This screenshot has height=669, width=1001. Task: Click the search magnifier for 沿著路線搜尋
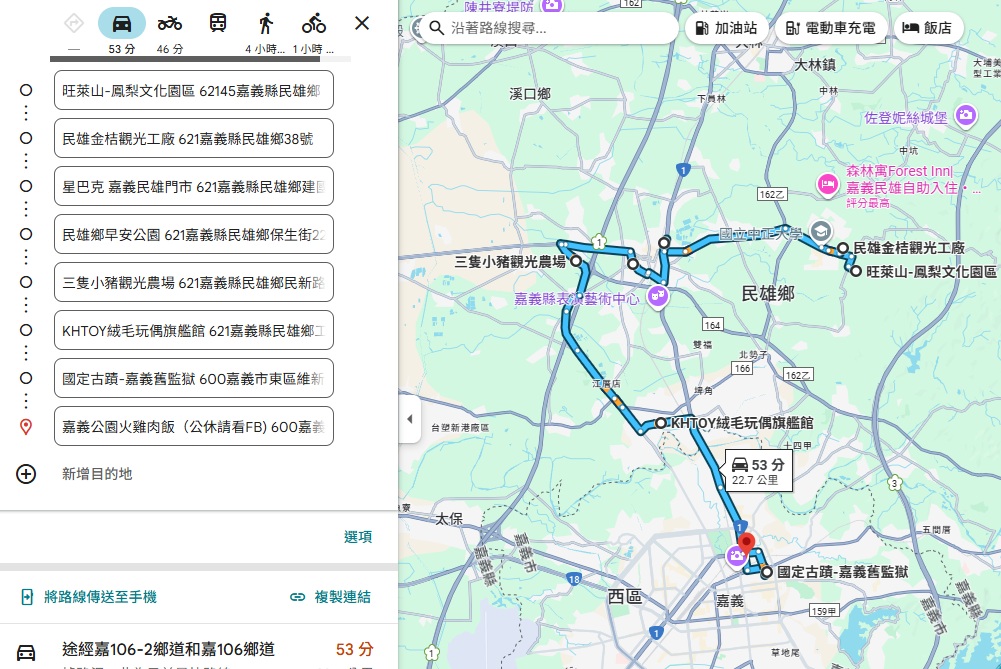437,28
